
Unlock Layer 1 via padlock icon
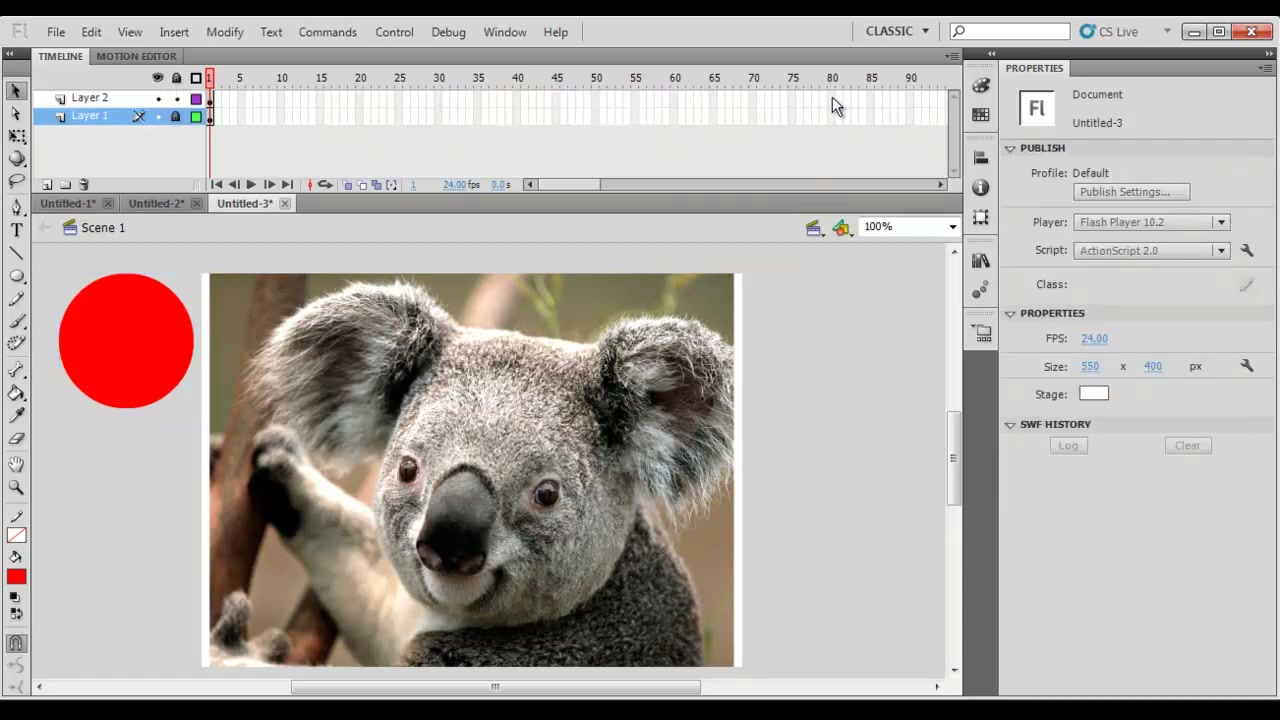pos(176,117)
